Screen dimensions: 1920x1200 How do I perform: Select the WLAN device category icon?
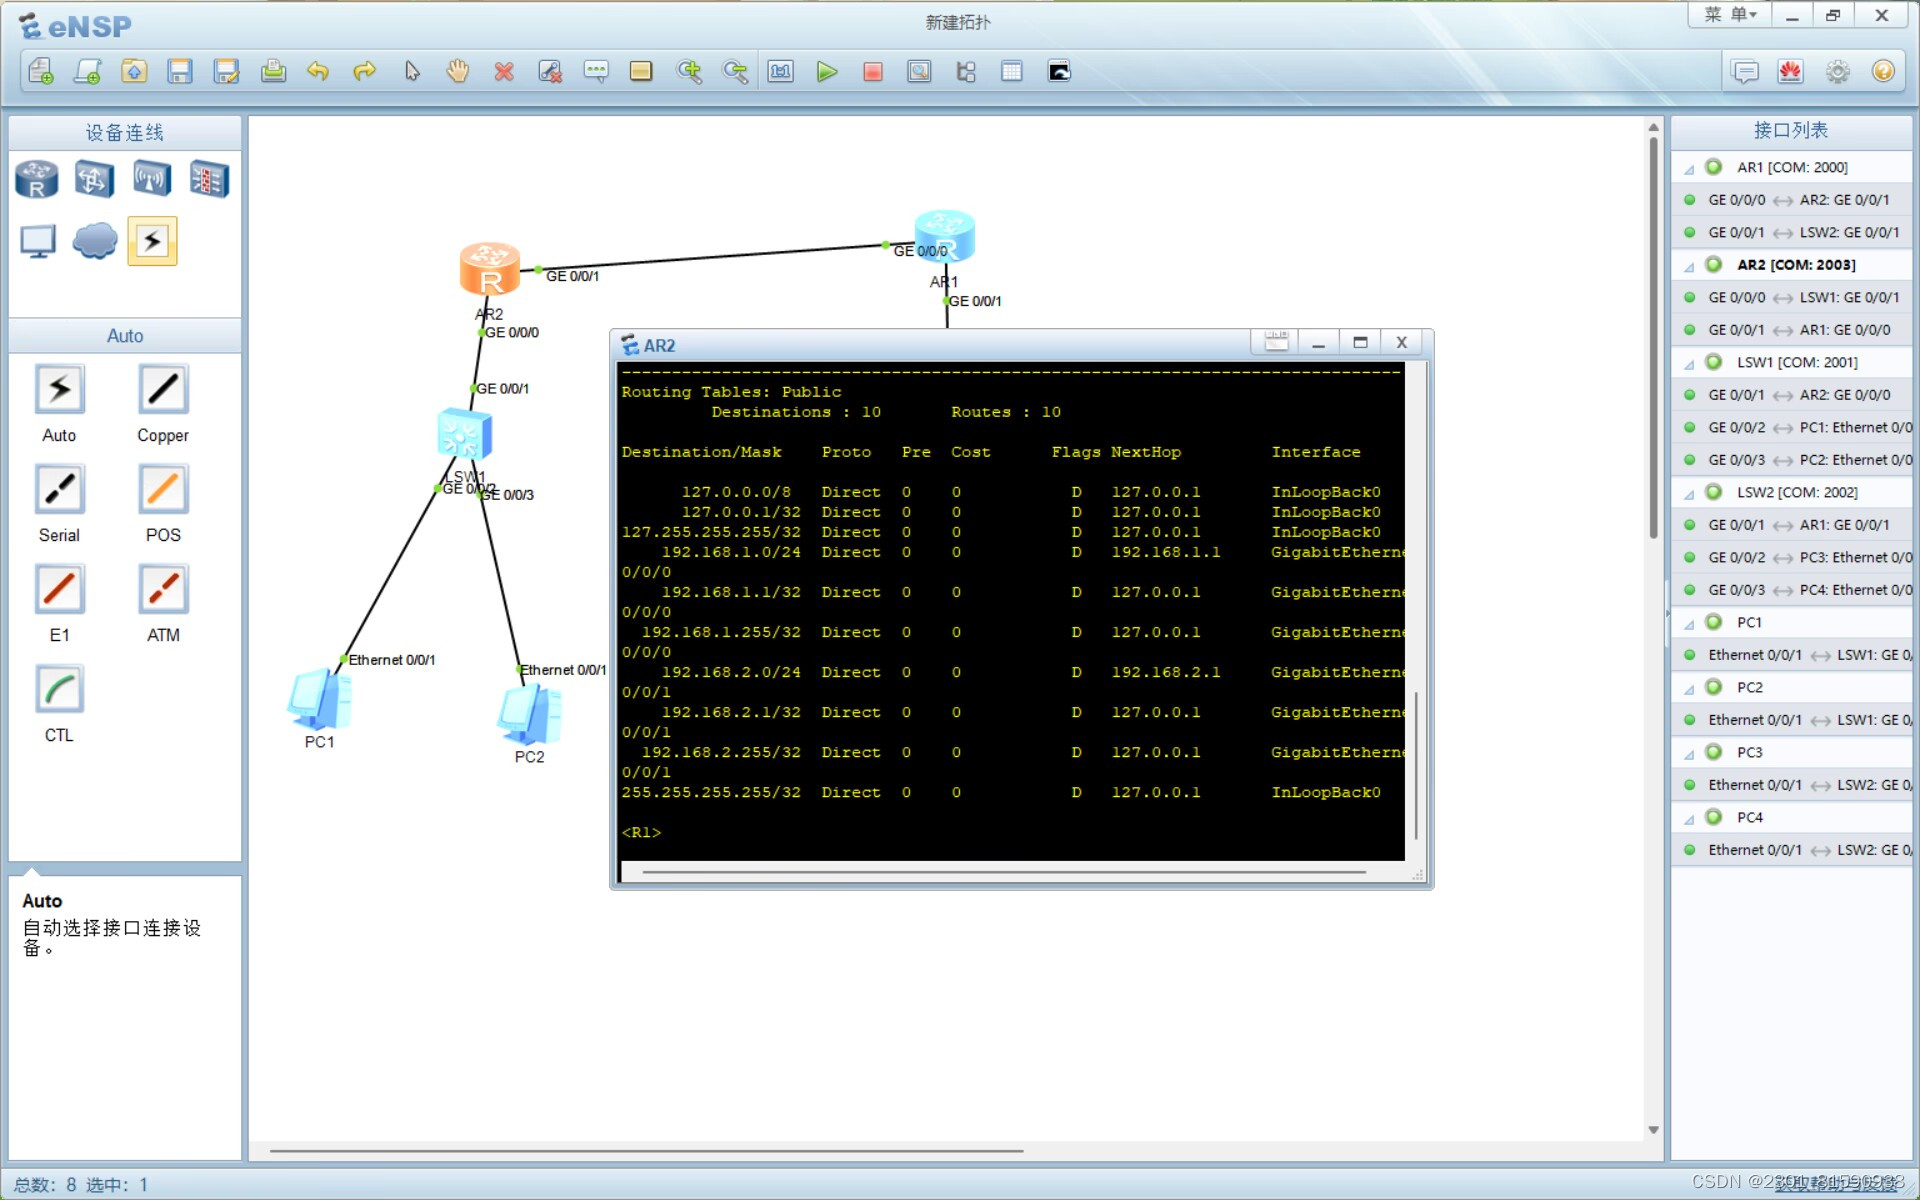click(x=152, y=180)
